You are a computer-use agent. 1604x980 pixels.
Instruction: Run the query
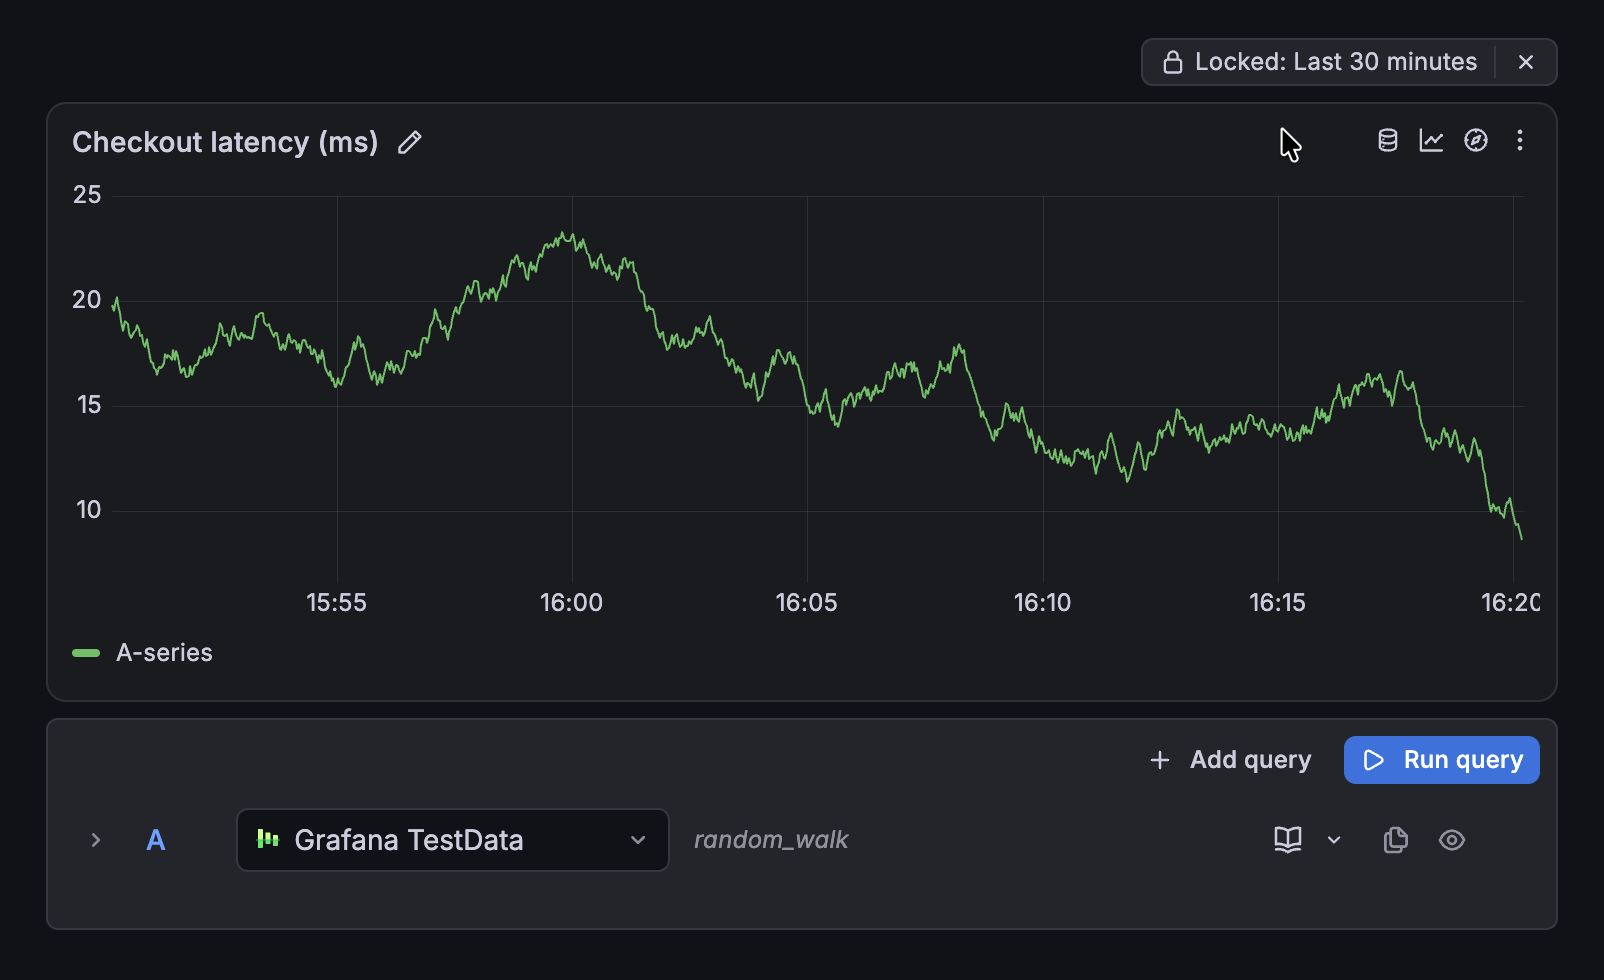point(1442,760)
